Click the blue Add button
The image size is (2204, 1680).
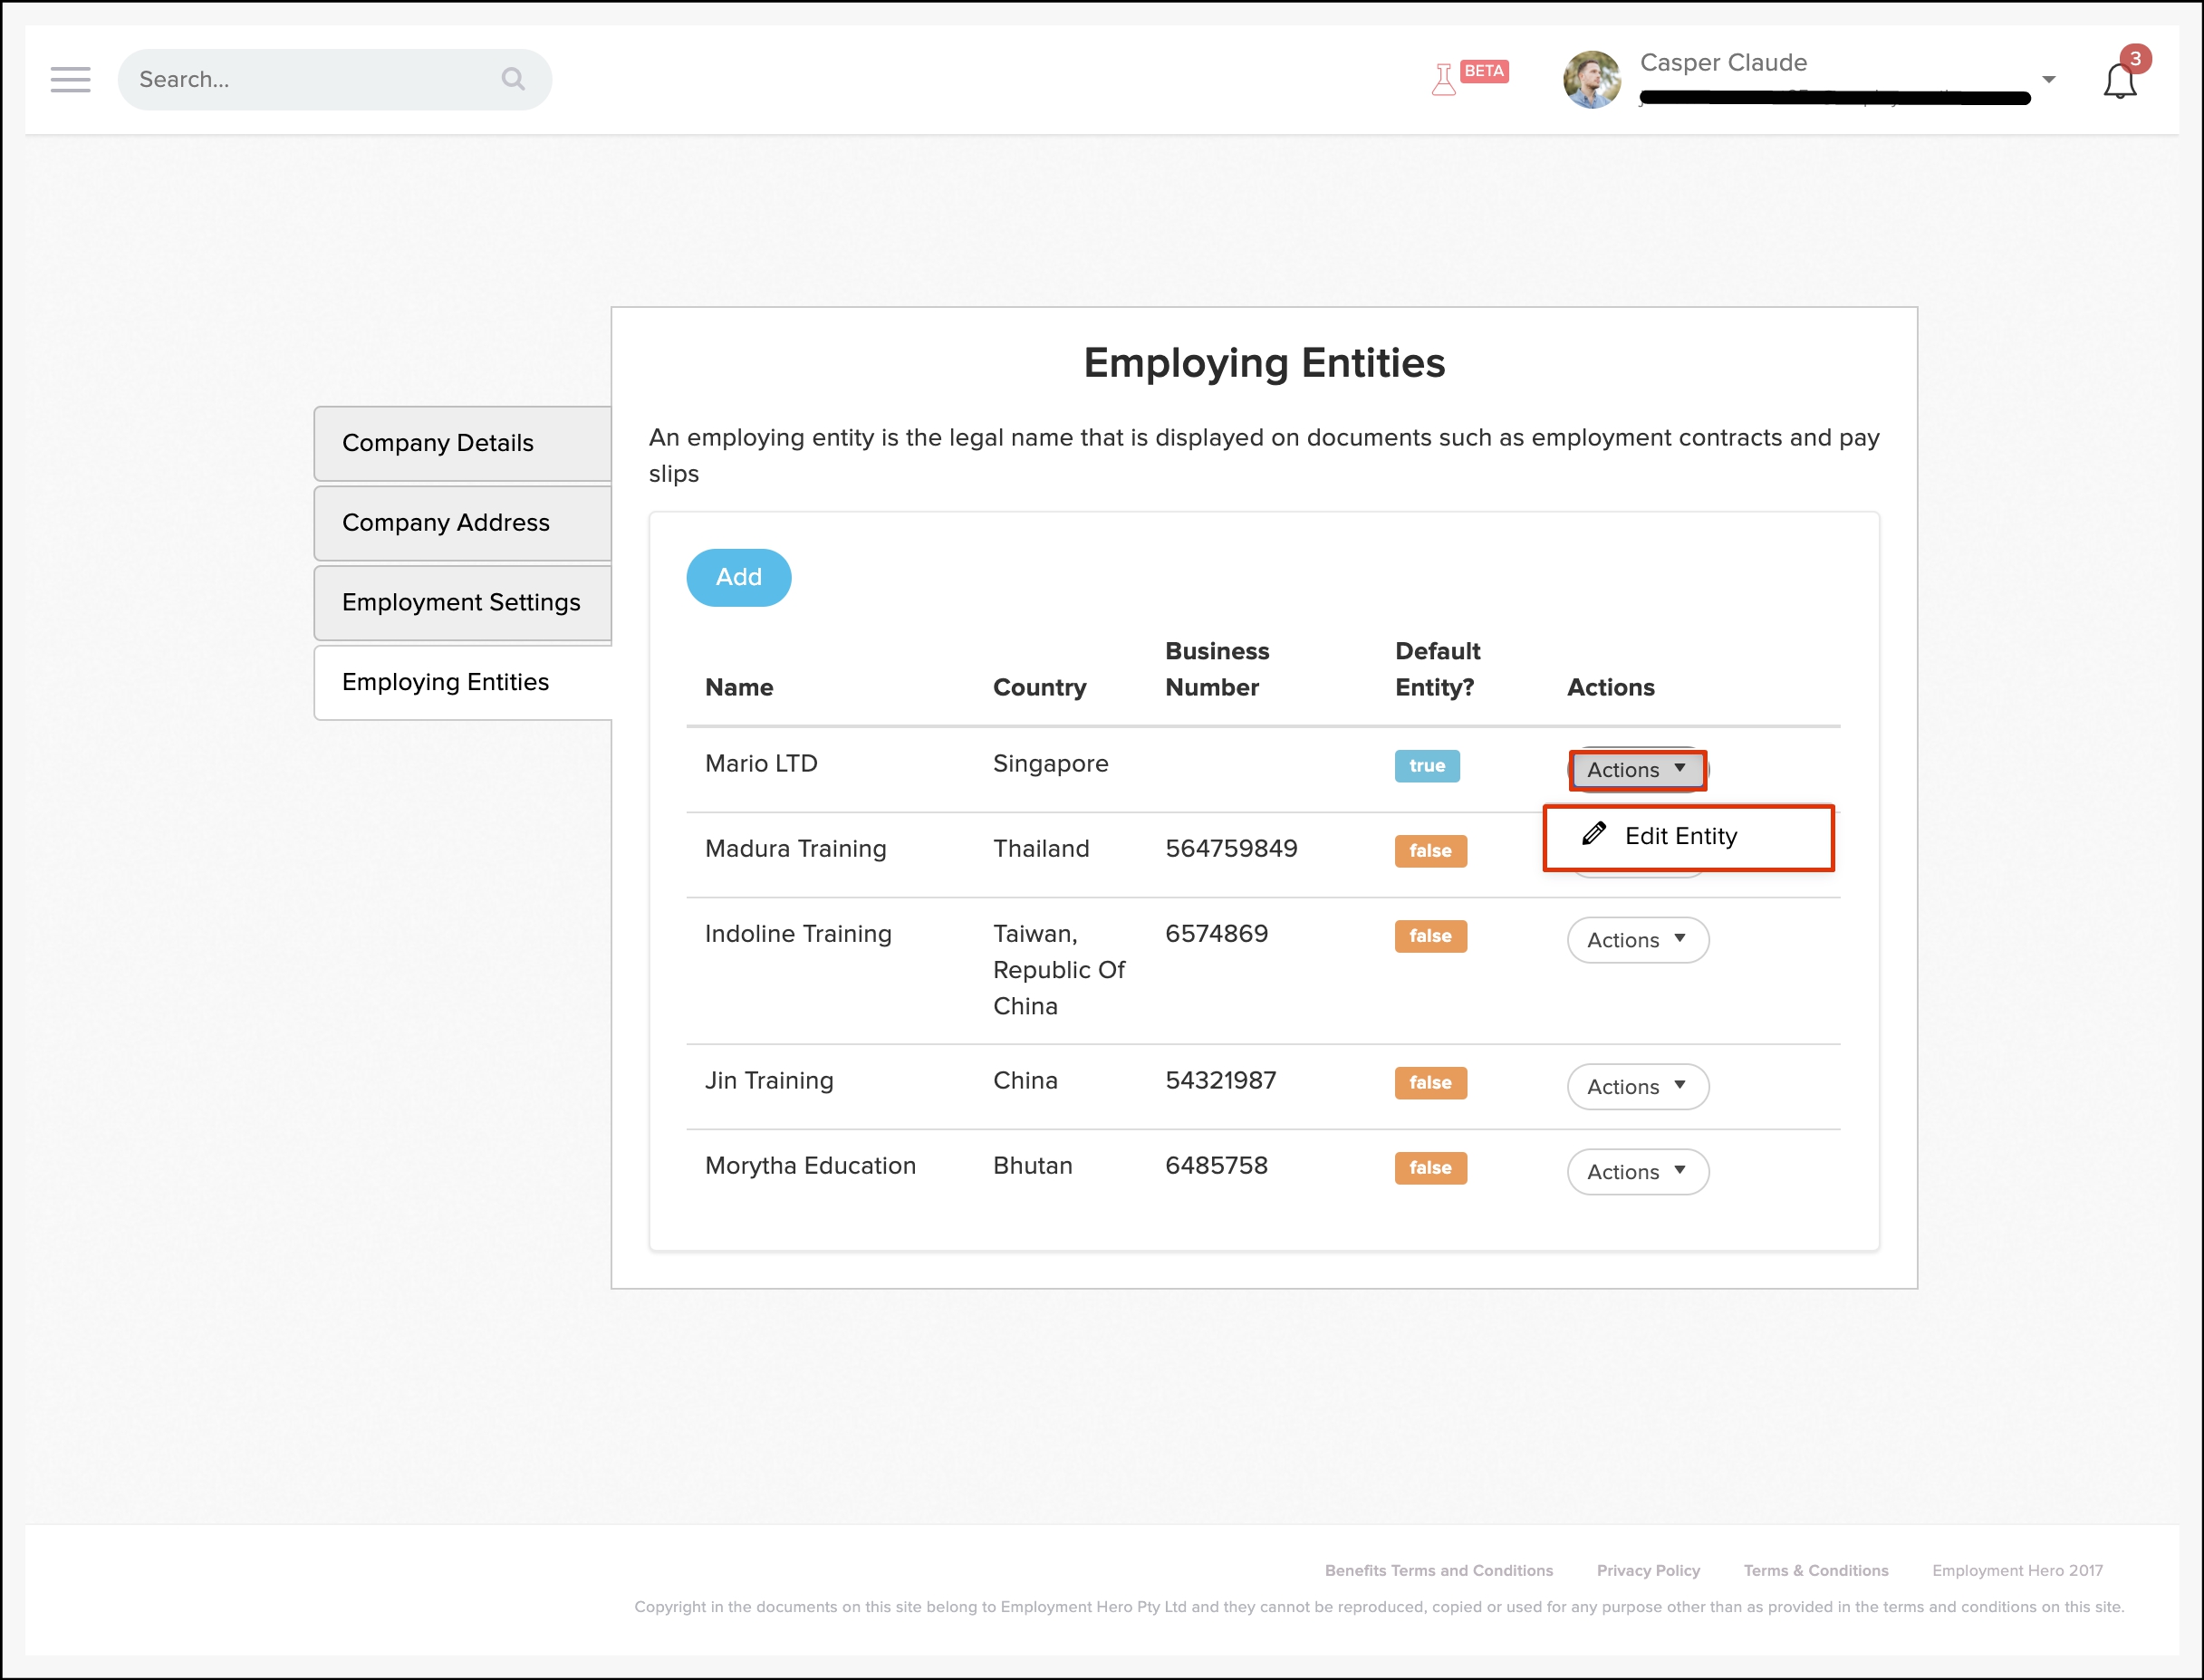(x=738, y=577)
